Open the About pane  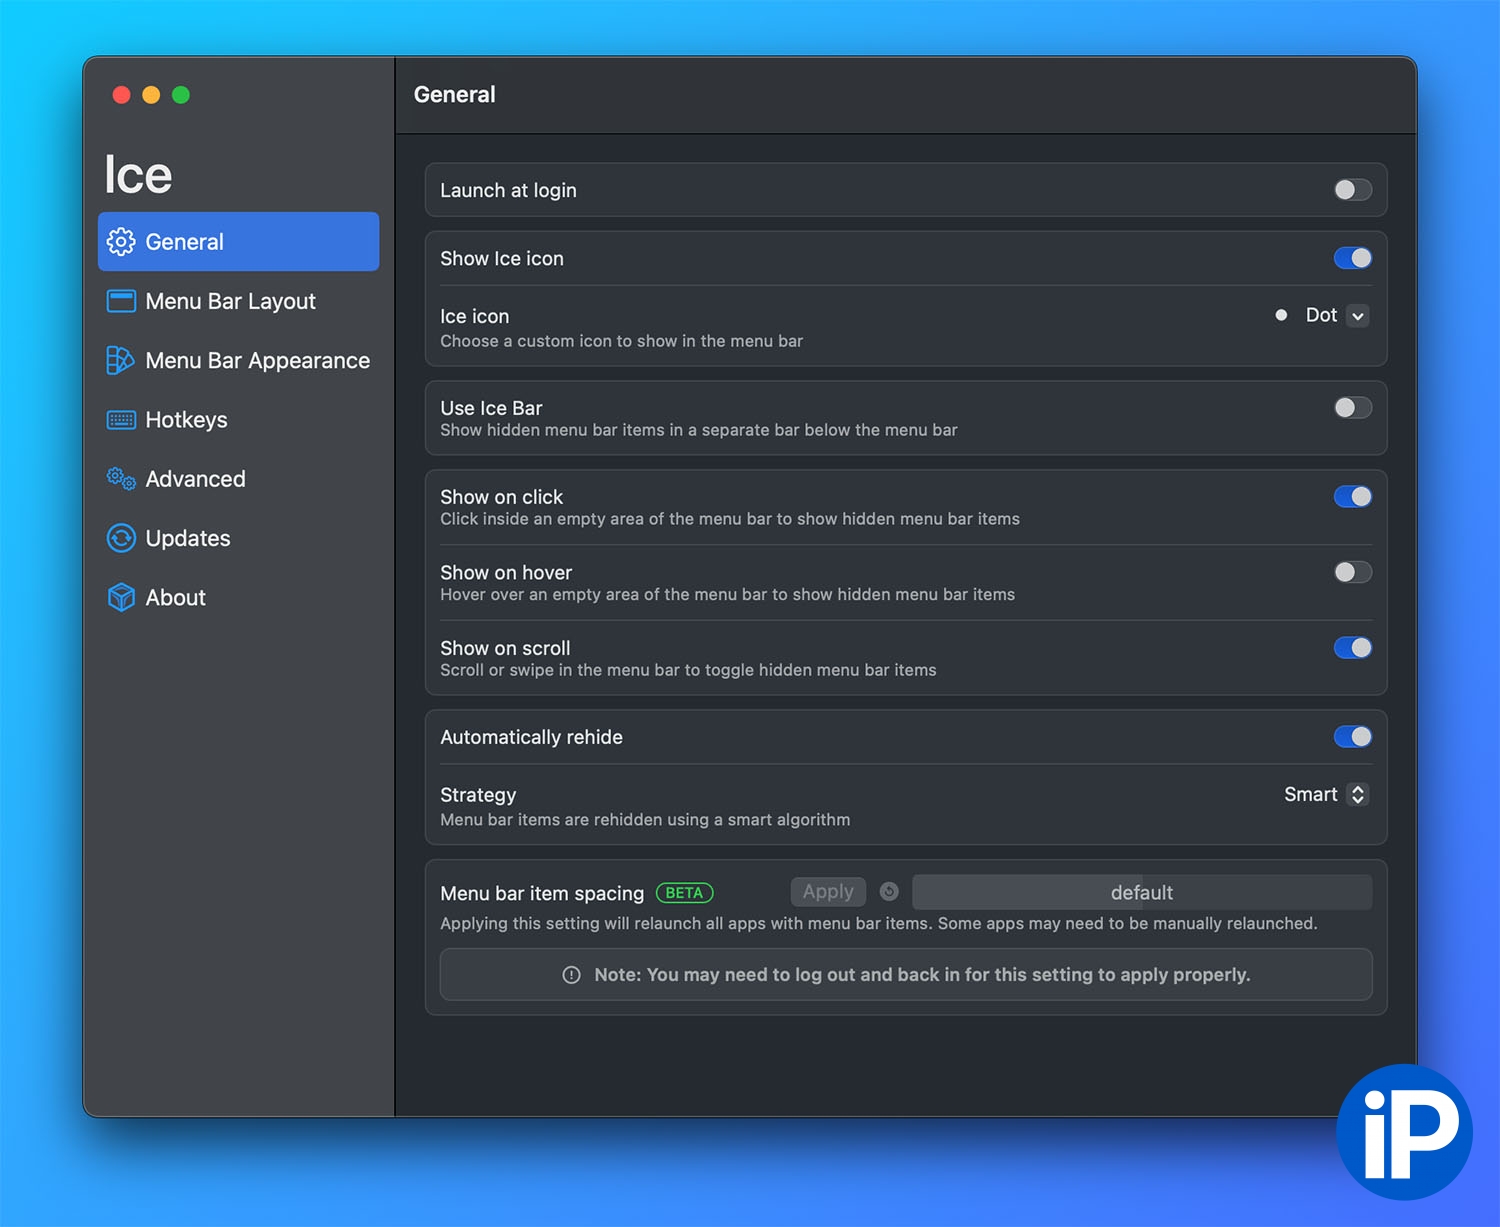click(x=238, y=597)
